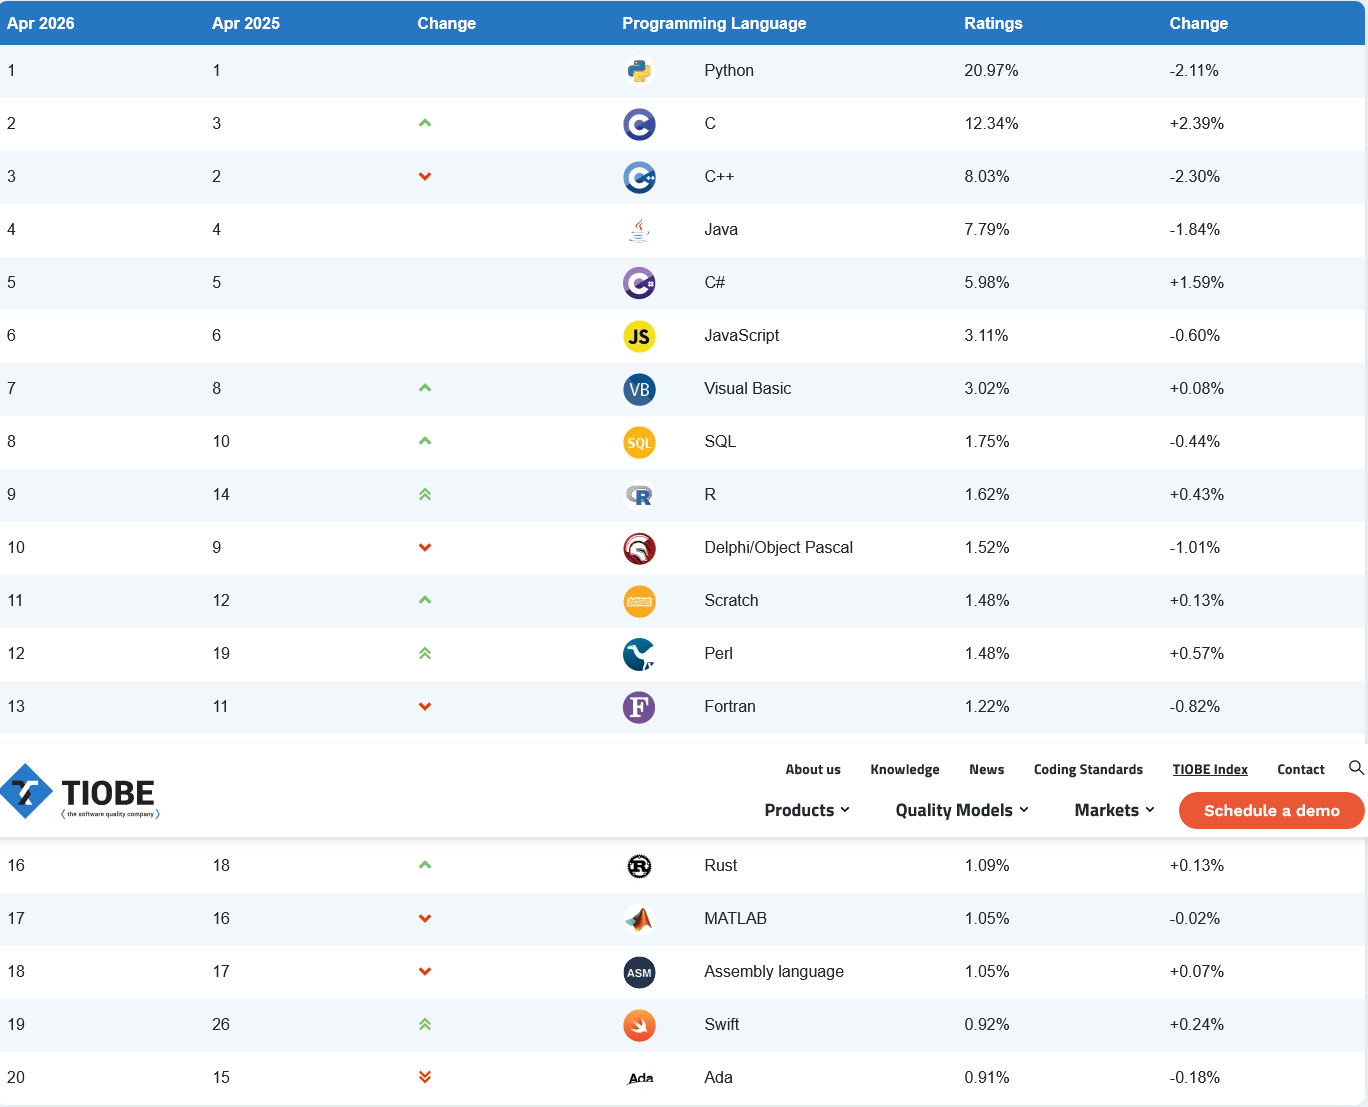Image resolution: width=1368 pixels, height=1107 pixels.
Task: Expand the Quality Models dropdown menu
Action: point(962,810)
